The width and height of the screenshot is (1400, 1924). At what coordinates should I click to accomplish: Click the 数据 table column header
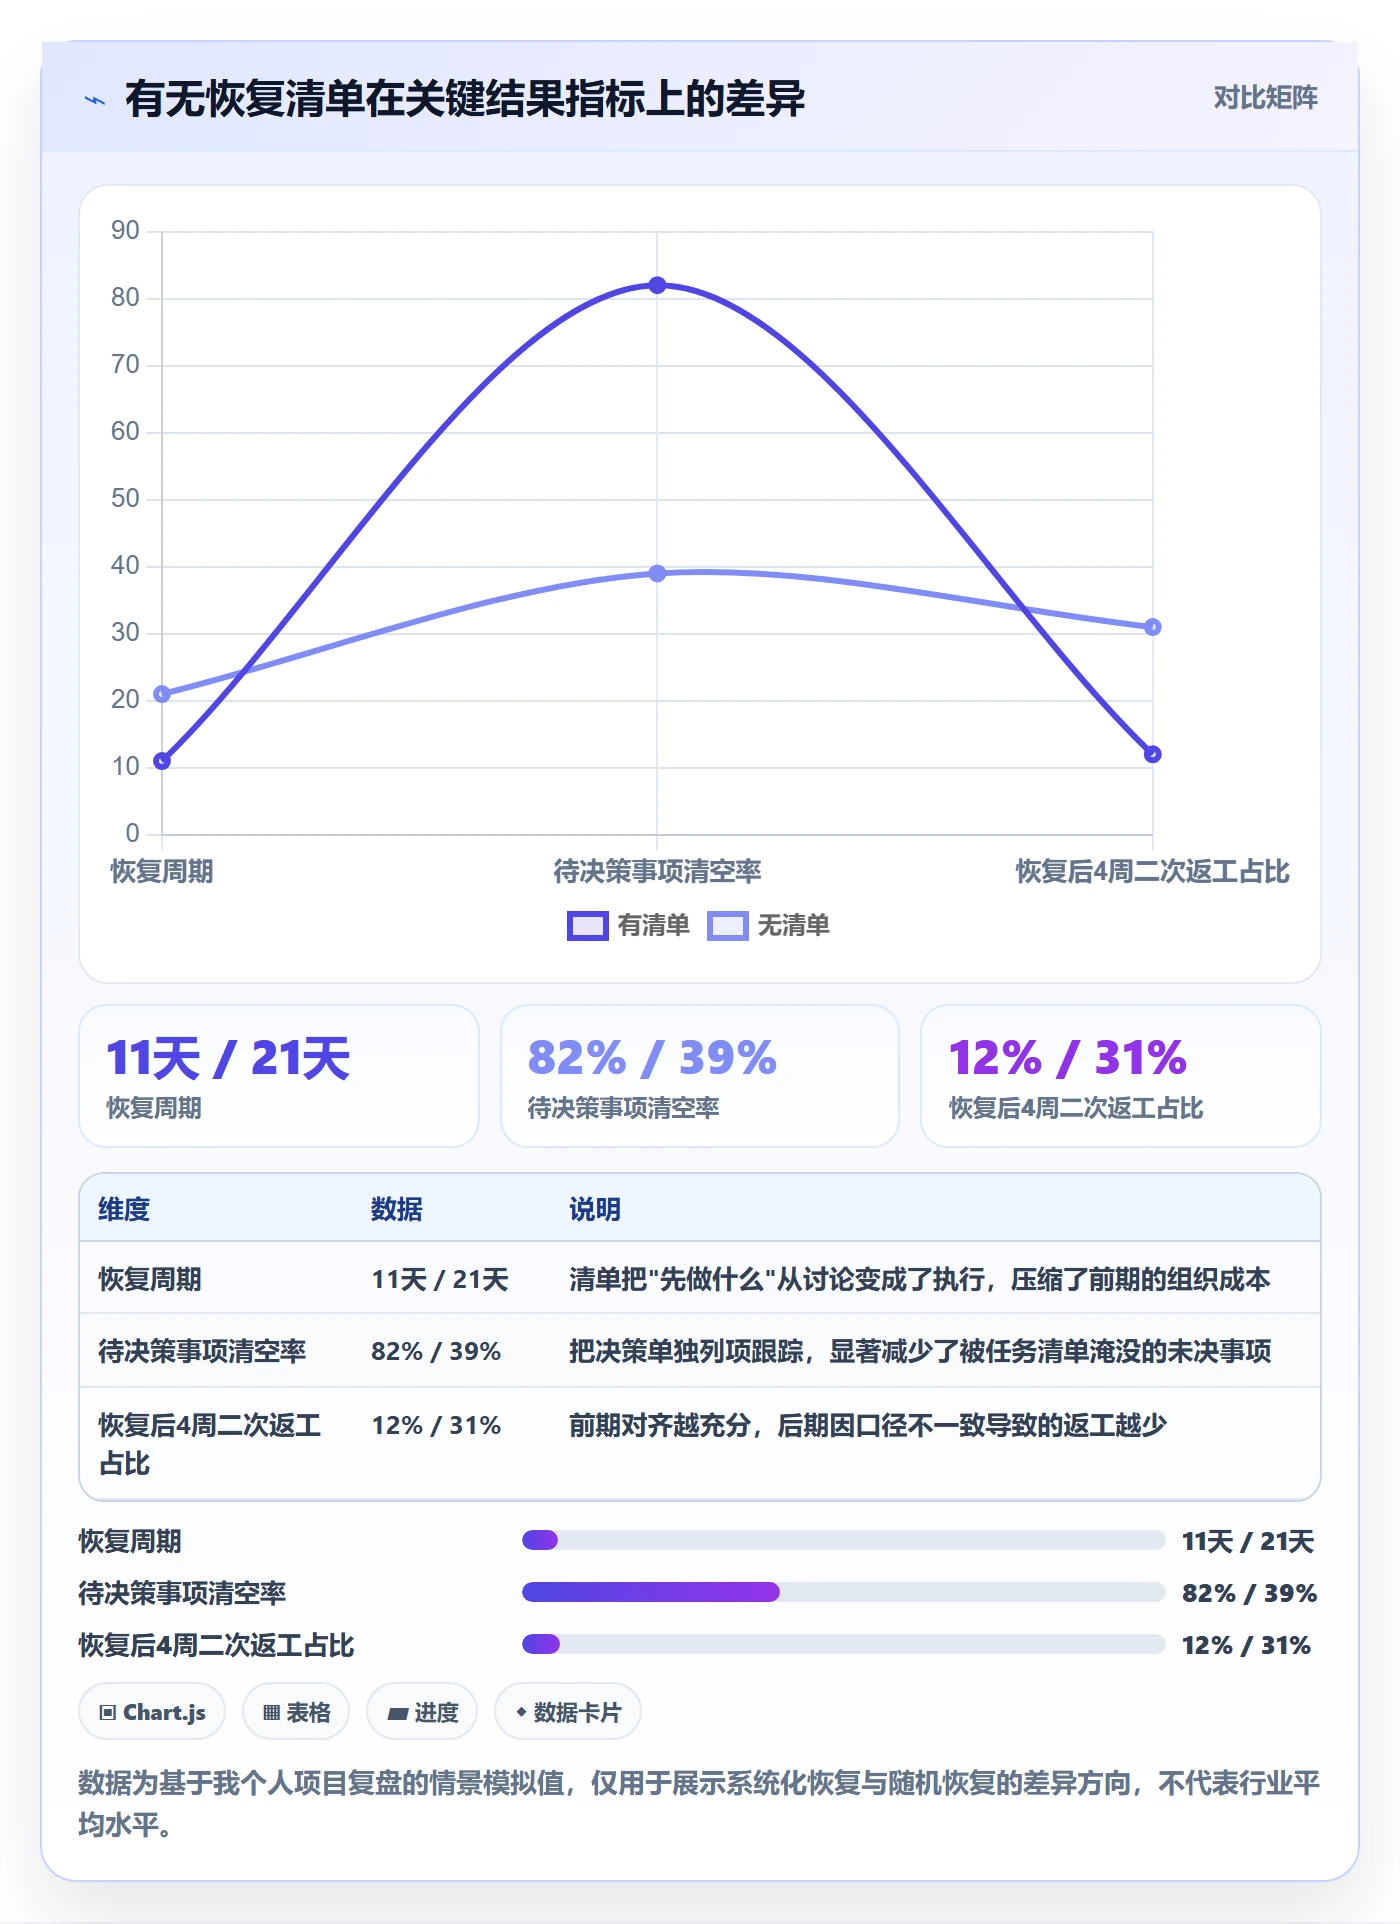(397, 1210)
